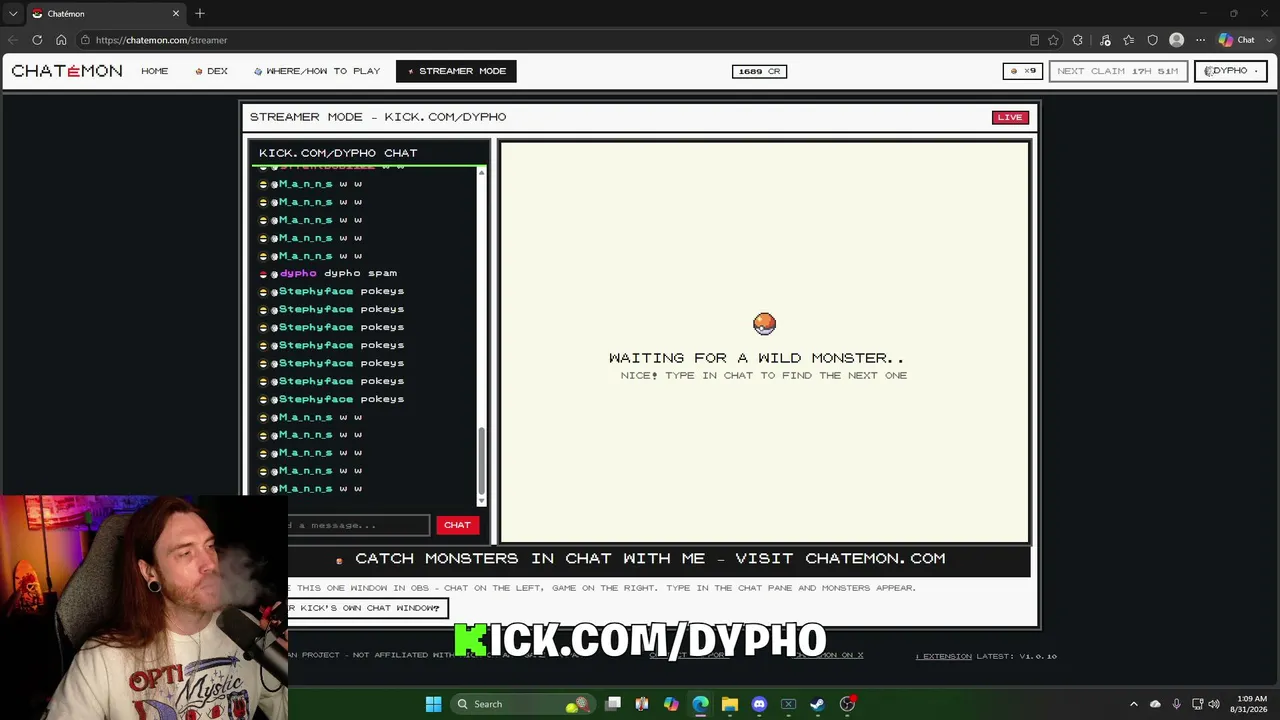
Task: Open Task View on the taskbar
Action: pos(613,704)
